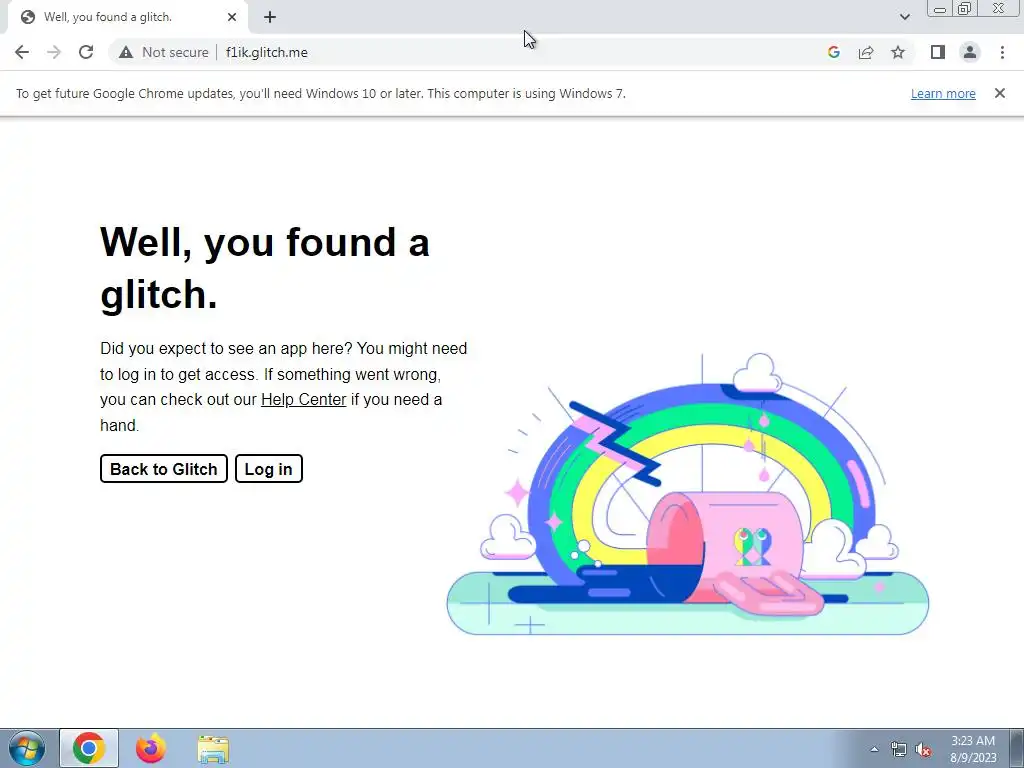This screenshot has height=768, width=1024.
Task: Show hidden system tray icons
Action: pos(874,749)
